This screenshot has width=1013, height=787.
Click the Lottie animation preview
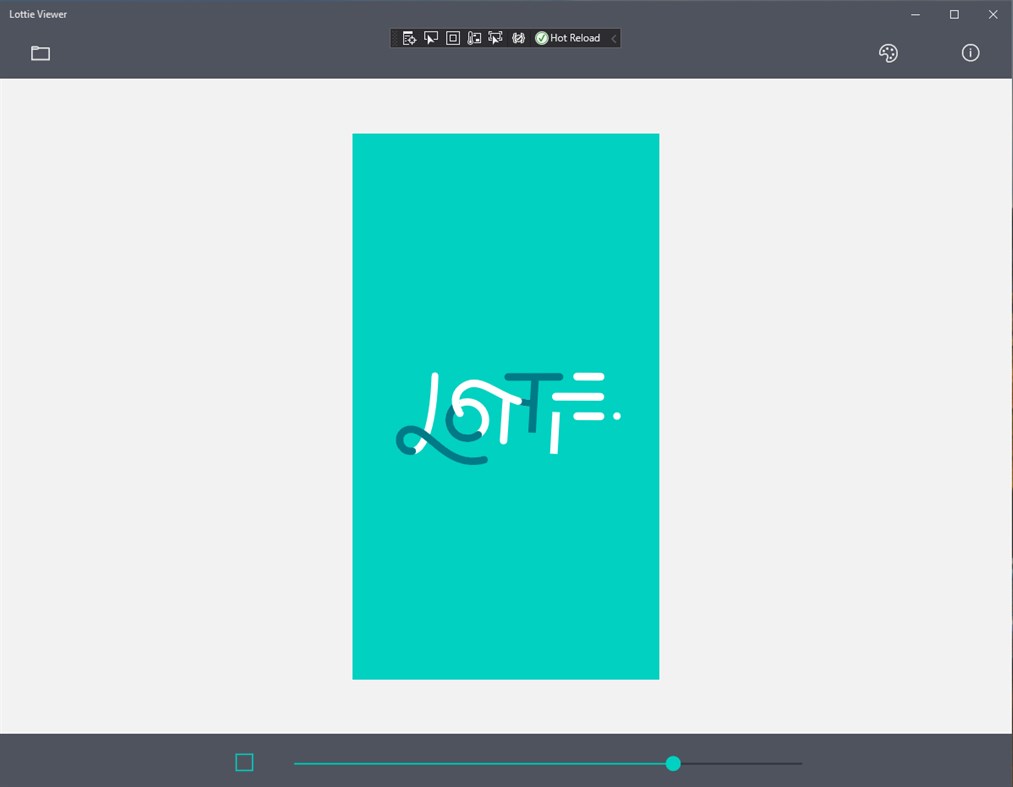pos(506,406)
